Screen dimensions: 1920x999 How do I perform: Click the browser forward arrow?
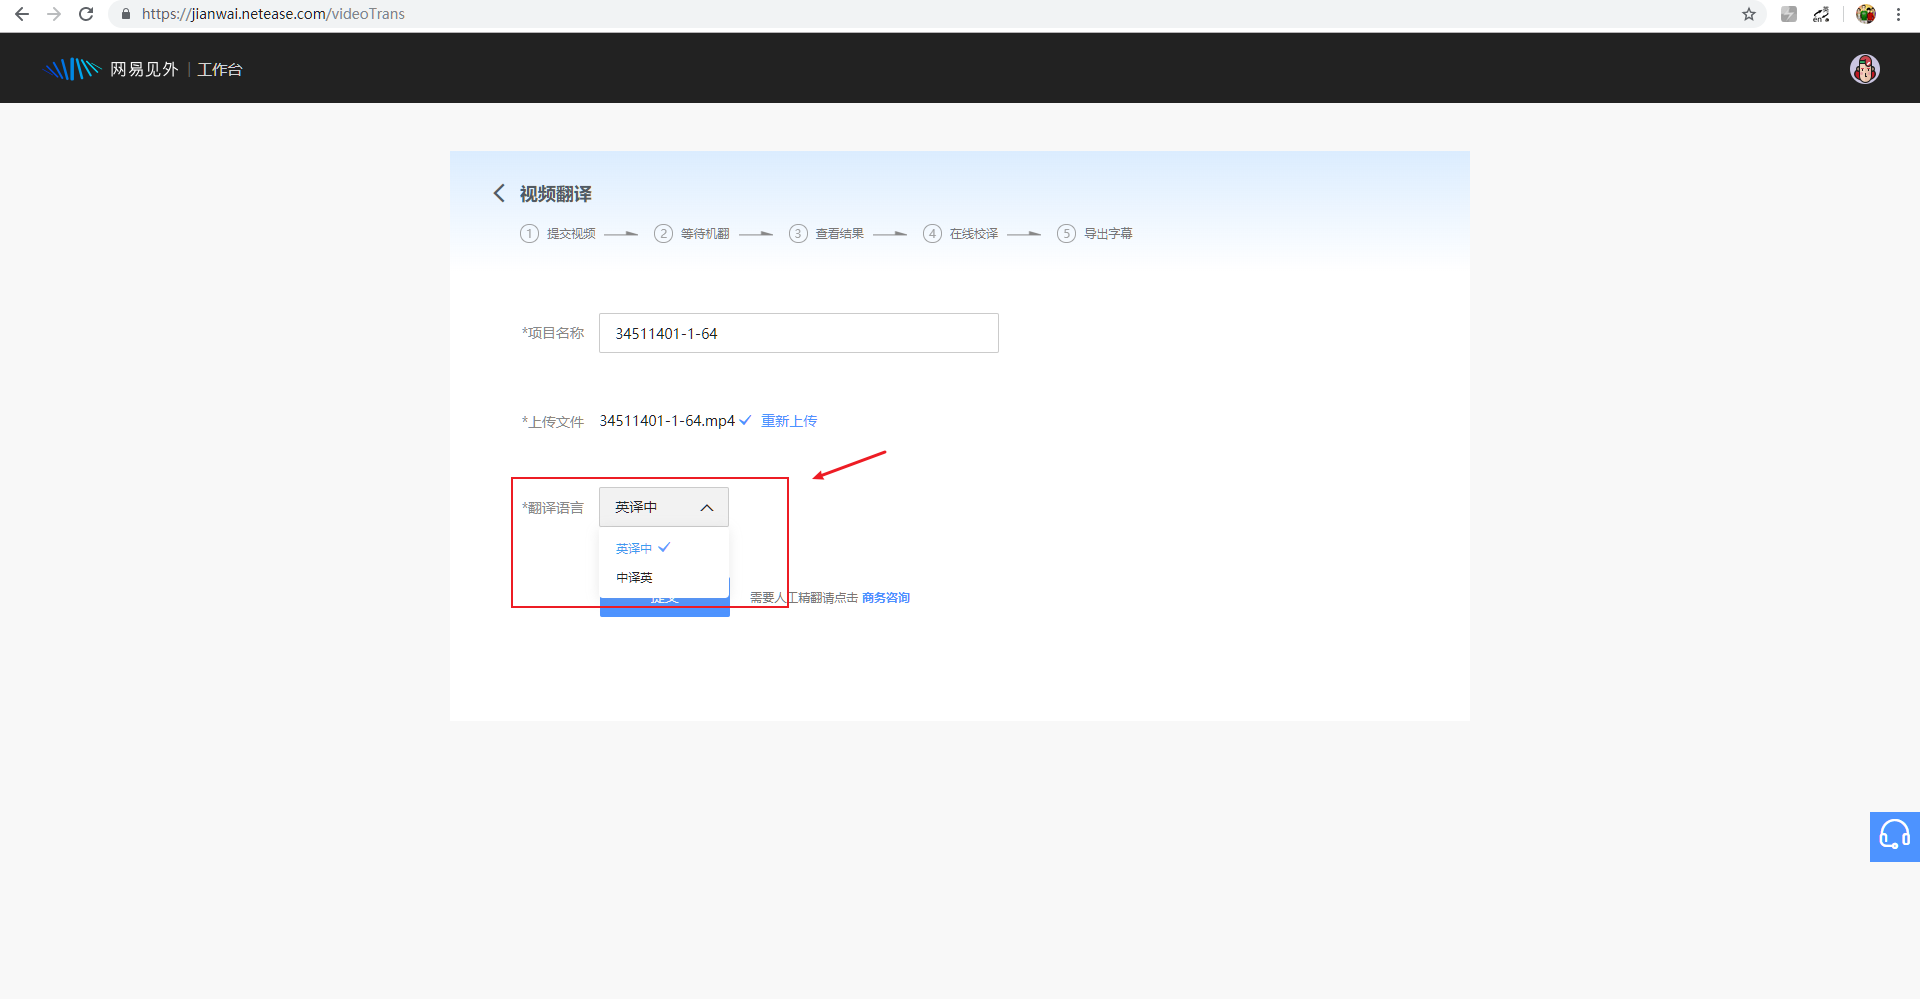pos(54,14)
